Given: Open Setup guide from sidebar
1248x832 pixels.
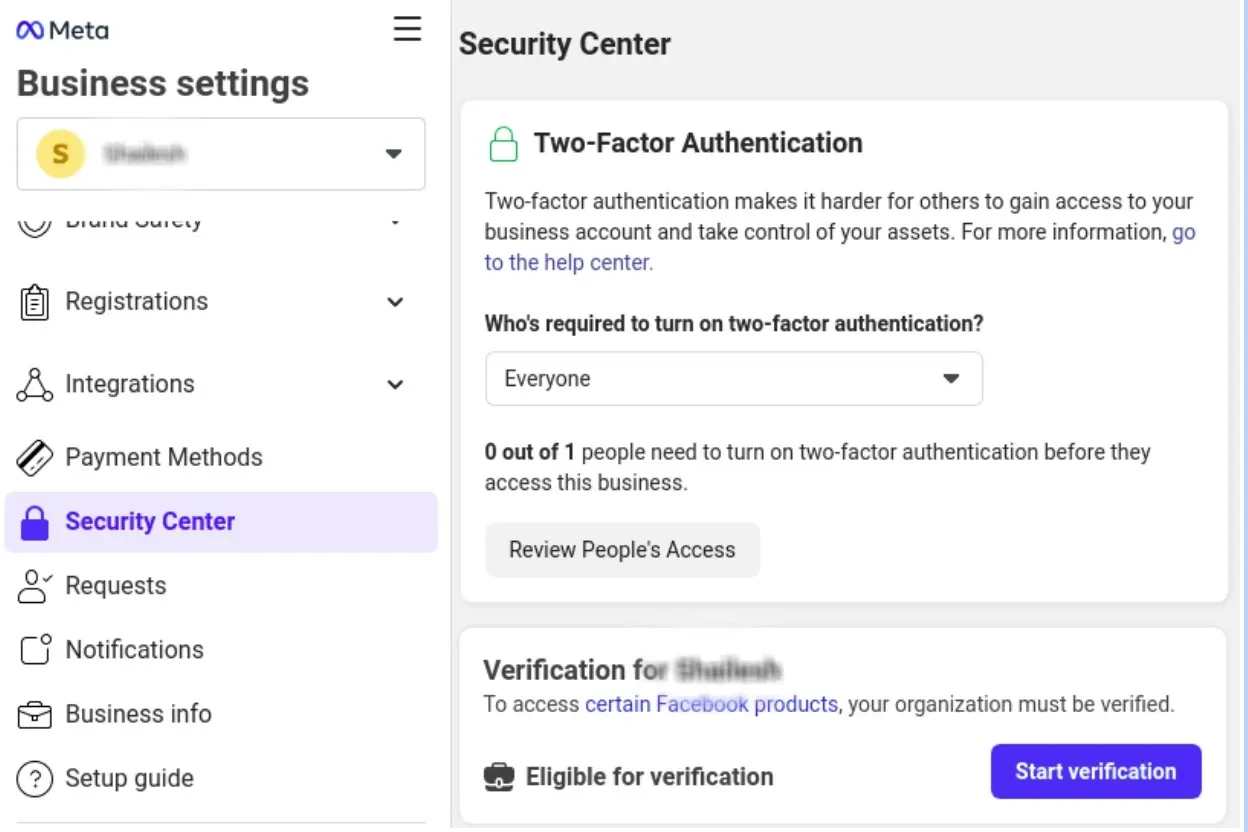Looking at the screenshot, I should pos(129,778).
